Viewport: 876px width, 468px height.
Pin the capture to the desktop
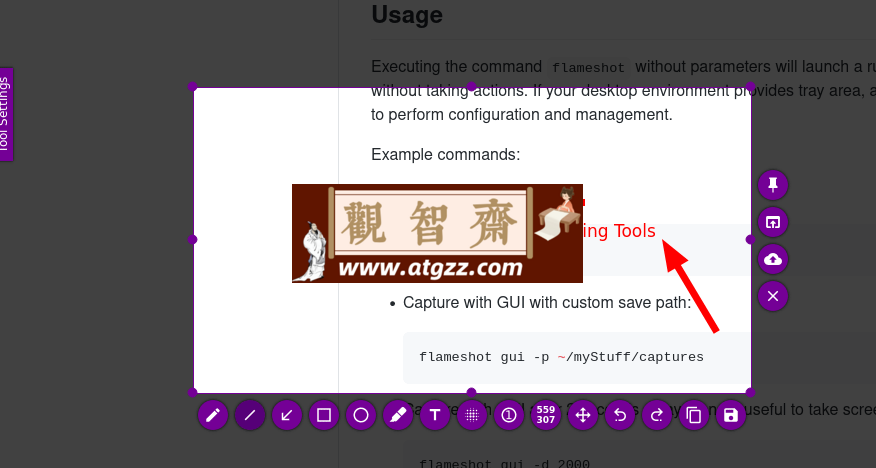pos(773,185)
